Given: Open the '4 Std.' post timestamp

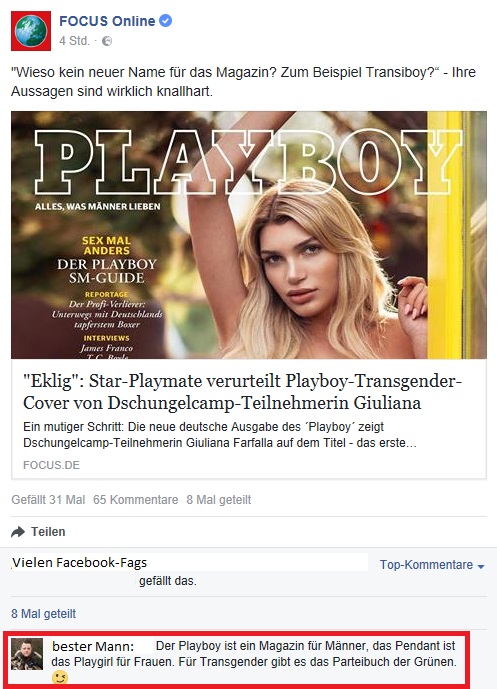Looking at the screenshot, I should (x=74, y=41).
